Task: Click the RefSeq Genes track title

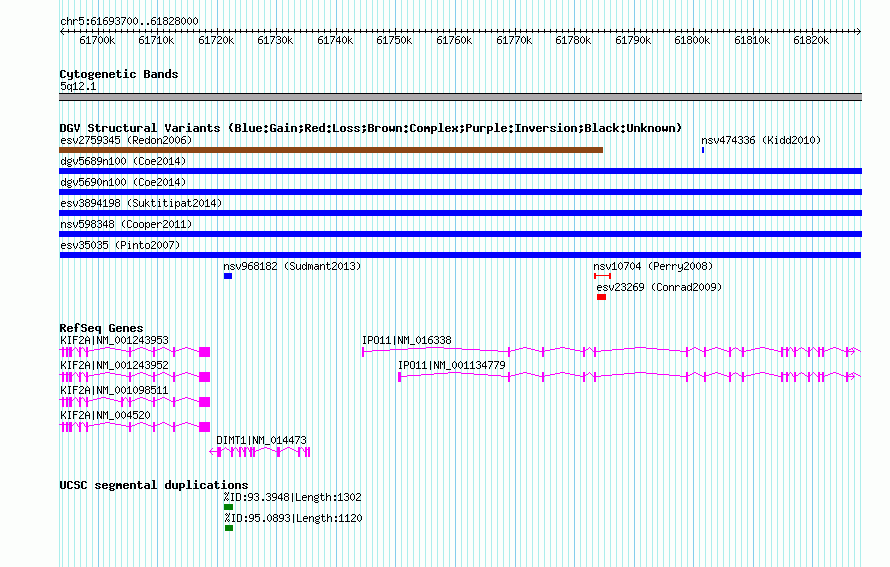Action: pos(101,328)
